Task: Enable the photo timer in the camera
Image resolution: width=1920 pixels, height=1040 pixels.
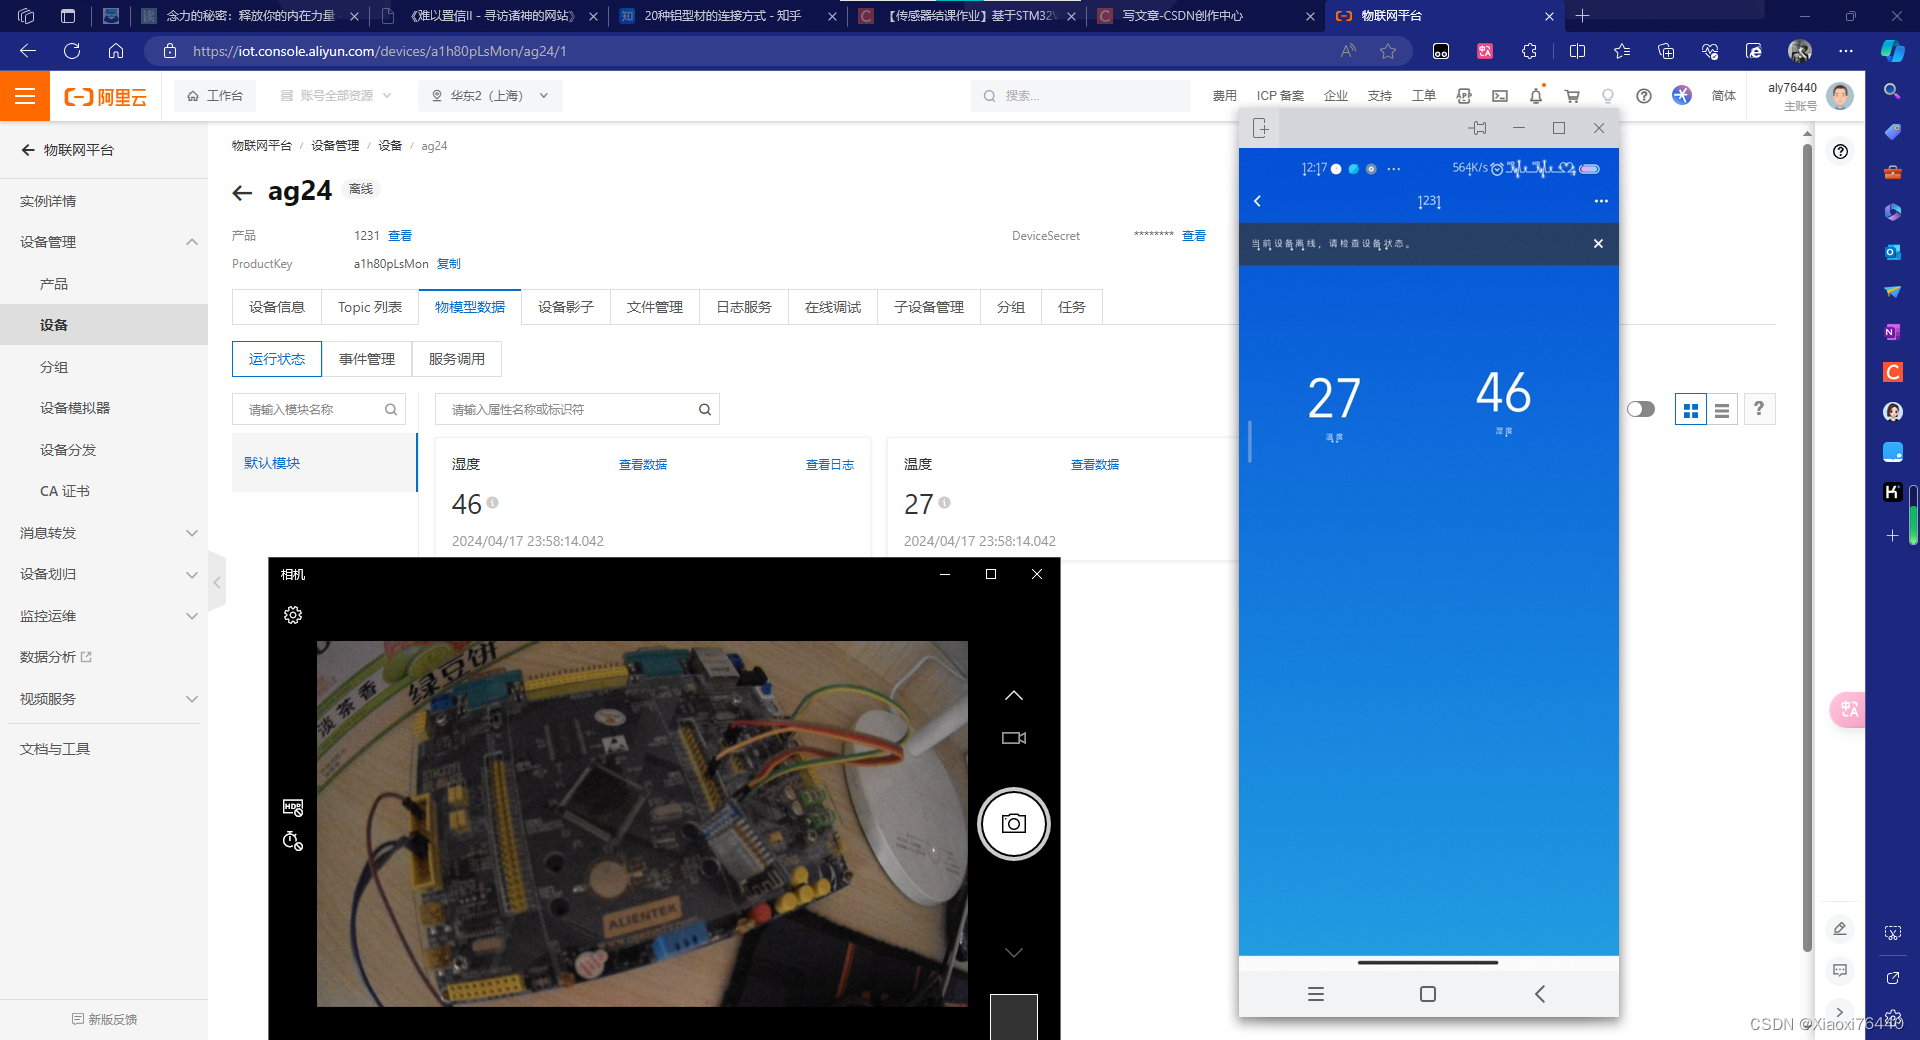Action: click(x=292, y=841)
